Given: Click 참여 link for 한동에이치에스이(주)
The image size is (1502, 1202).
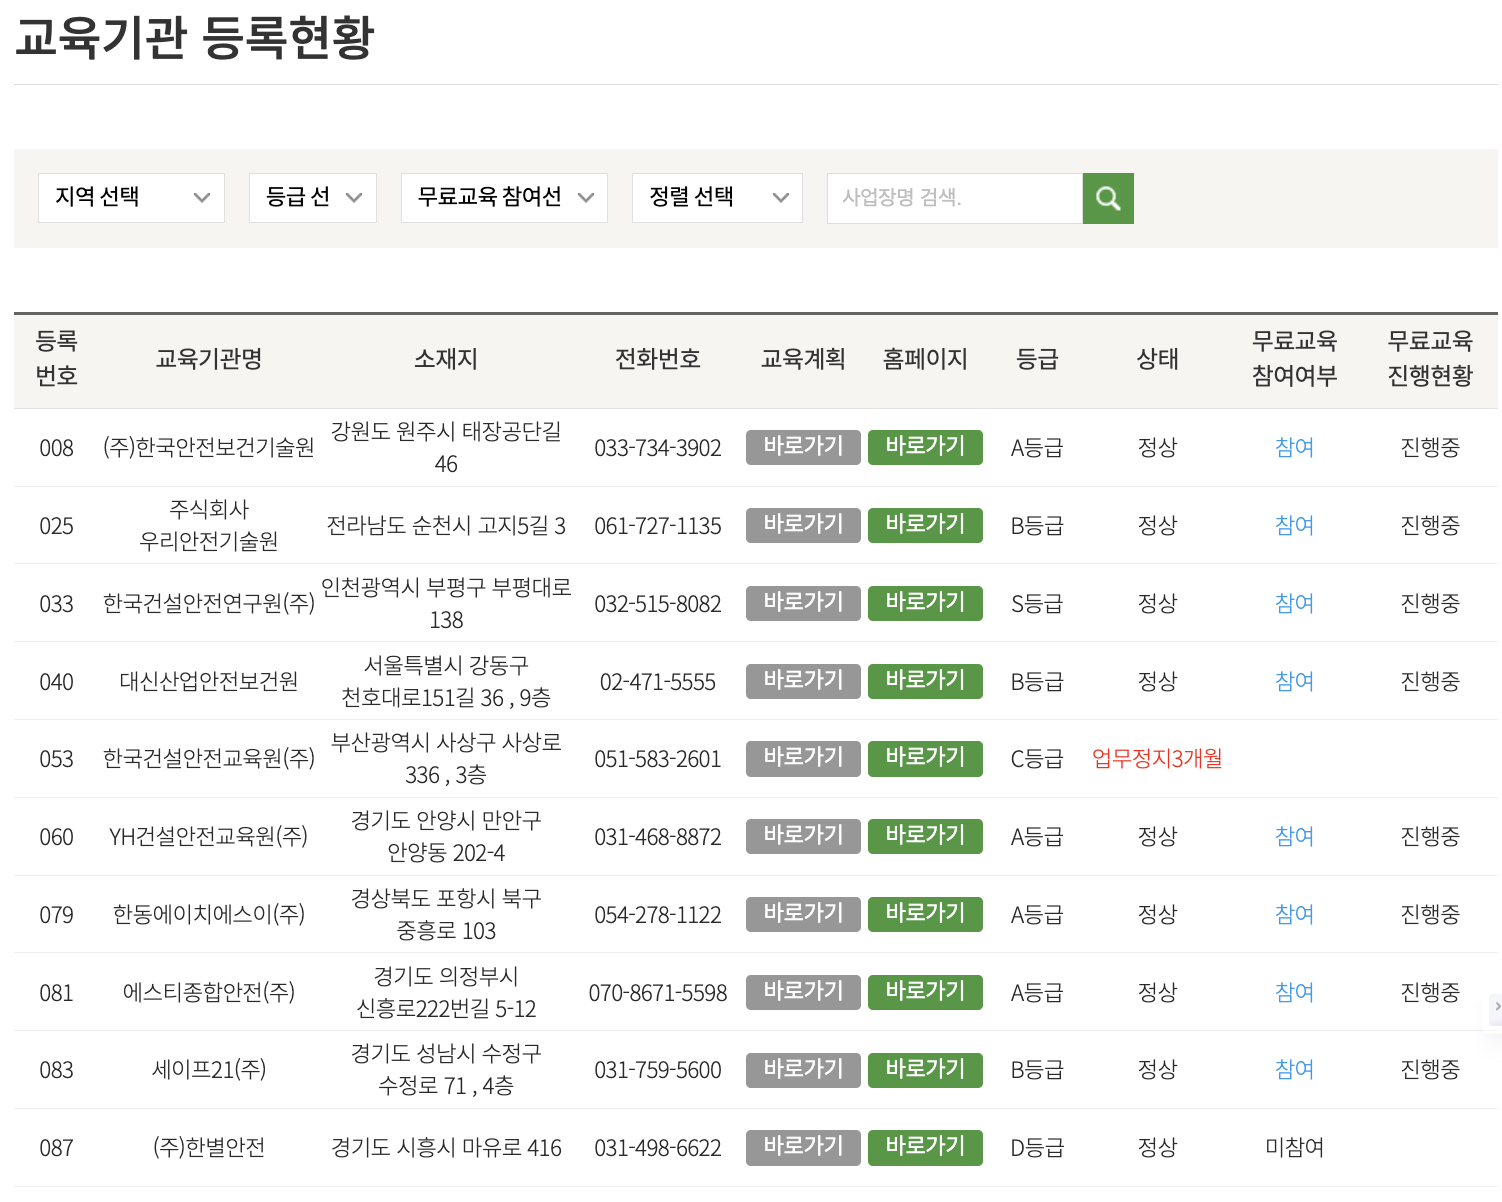Looking at the screenshot, I should (1293, 914).
